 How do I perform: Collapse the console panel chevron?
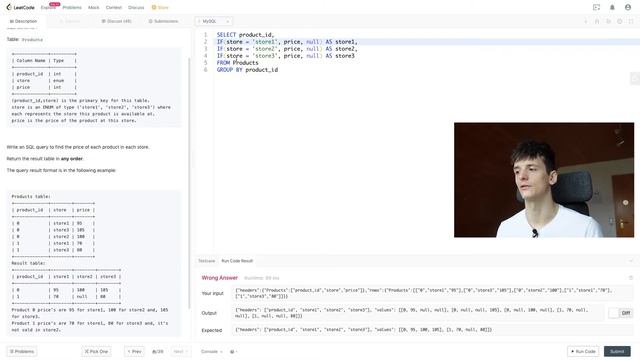click(631, 261)
